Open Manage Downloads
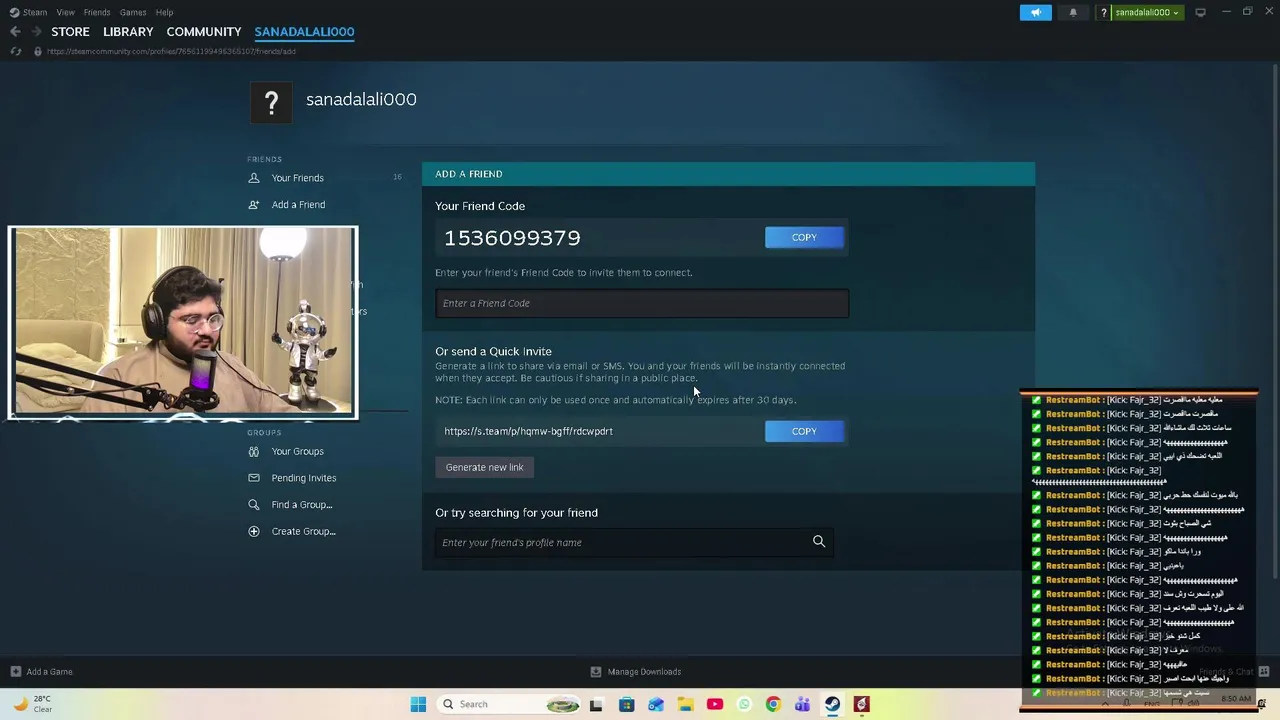This screenshot has height=720, width=1280. pyautogui.click(x=644, y=672)
